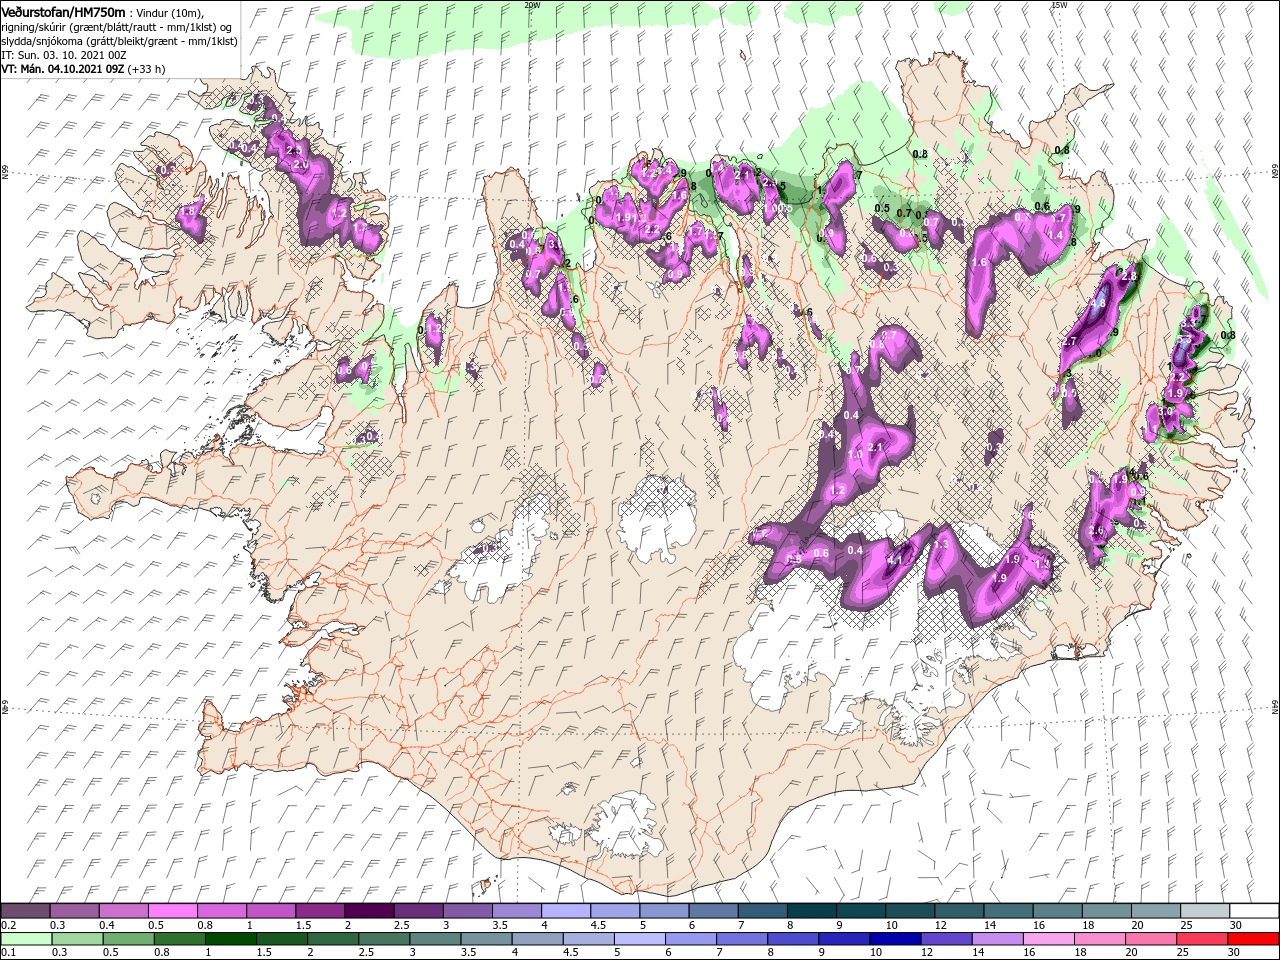1280x960 pixels.
Task: Pick the bottom-row swatch between 3 and 3.5
Action: pos(435,939)
